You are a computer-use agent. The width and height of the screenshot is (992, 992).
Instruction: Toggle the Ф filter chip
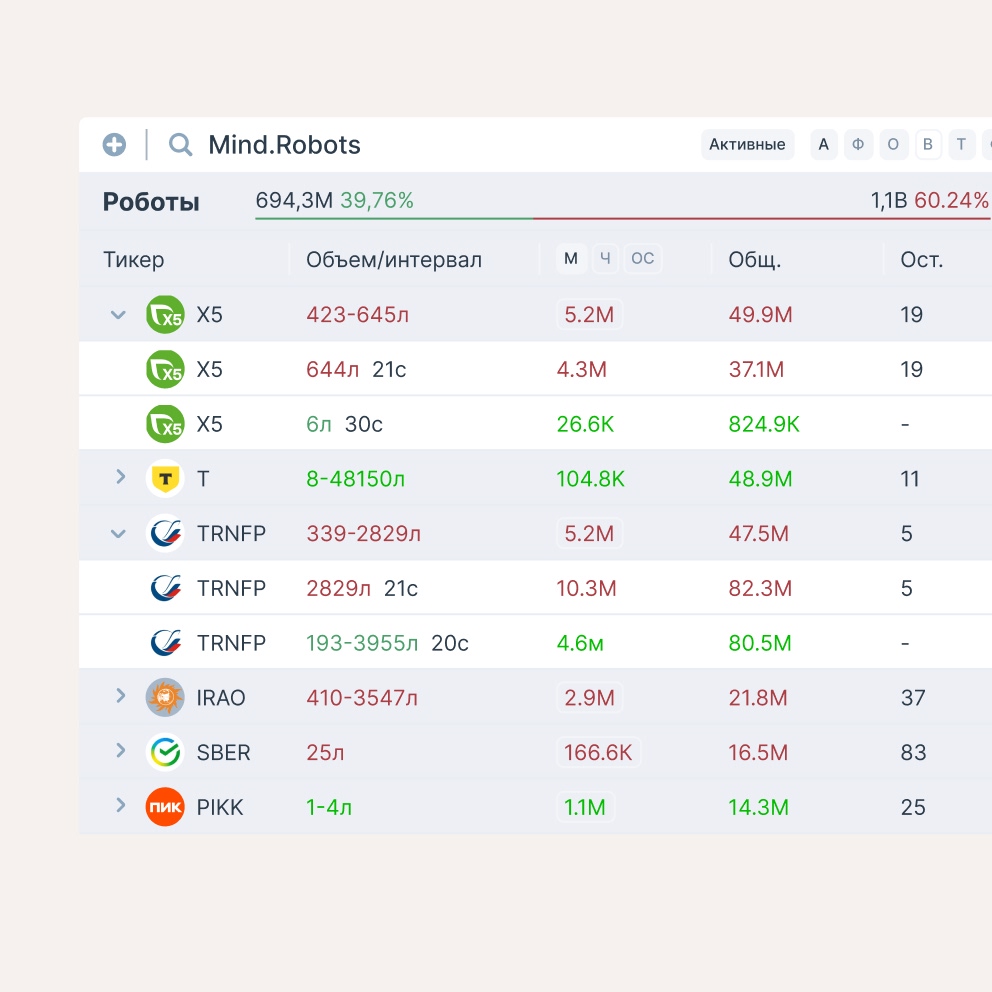coord(858,144)
